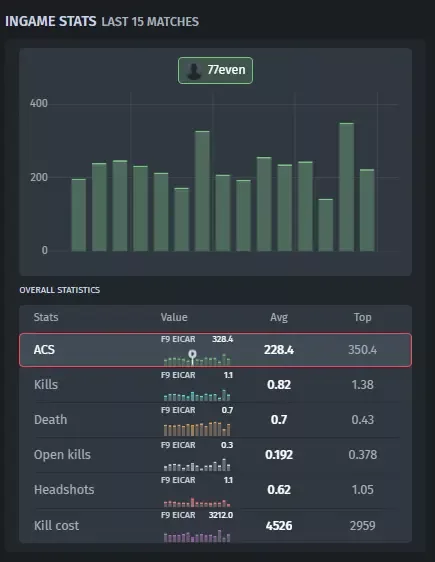The height and width of the screenshot is (562, 435).
Task: Select the Kills stats row
Action: coord(215,385)
